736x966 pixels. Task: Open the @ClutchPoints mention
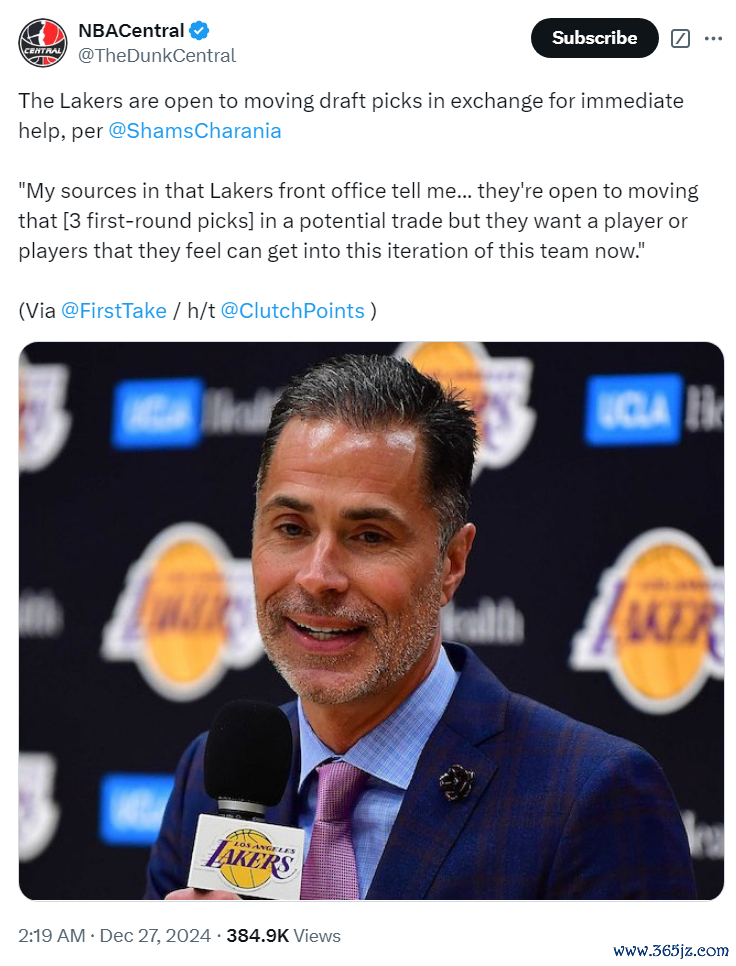coord(293,310)
